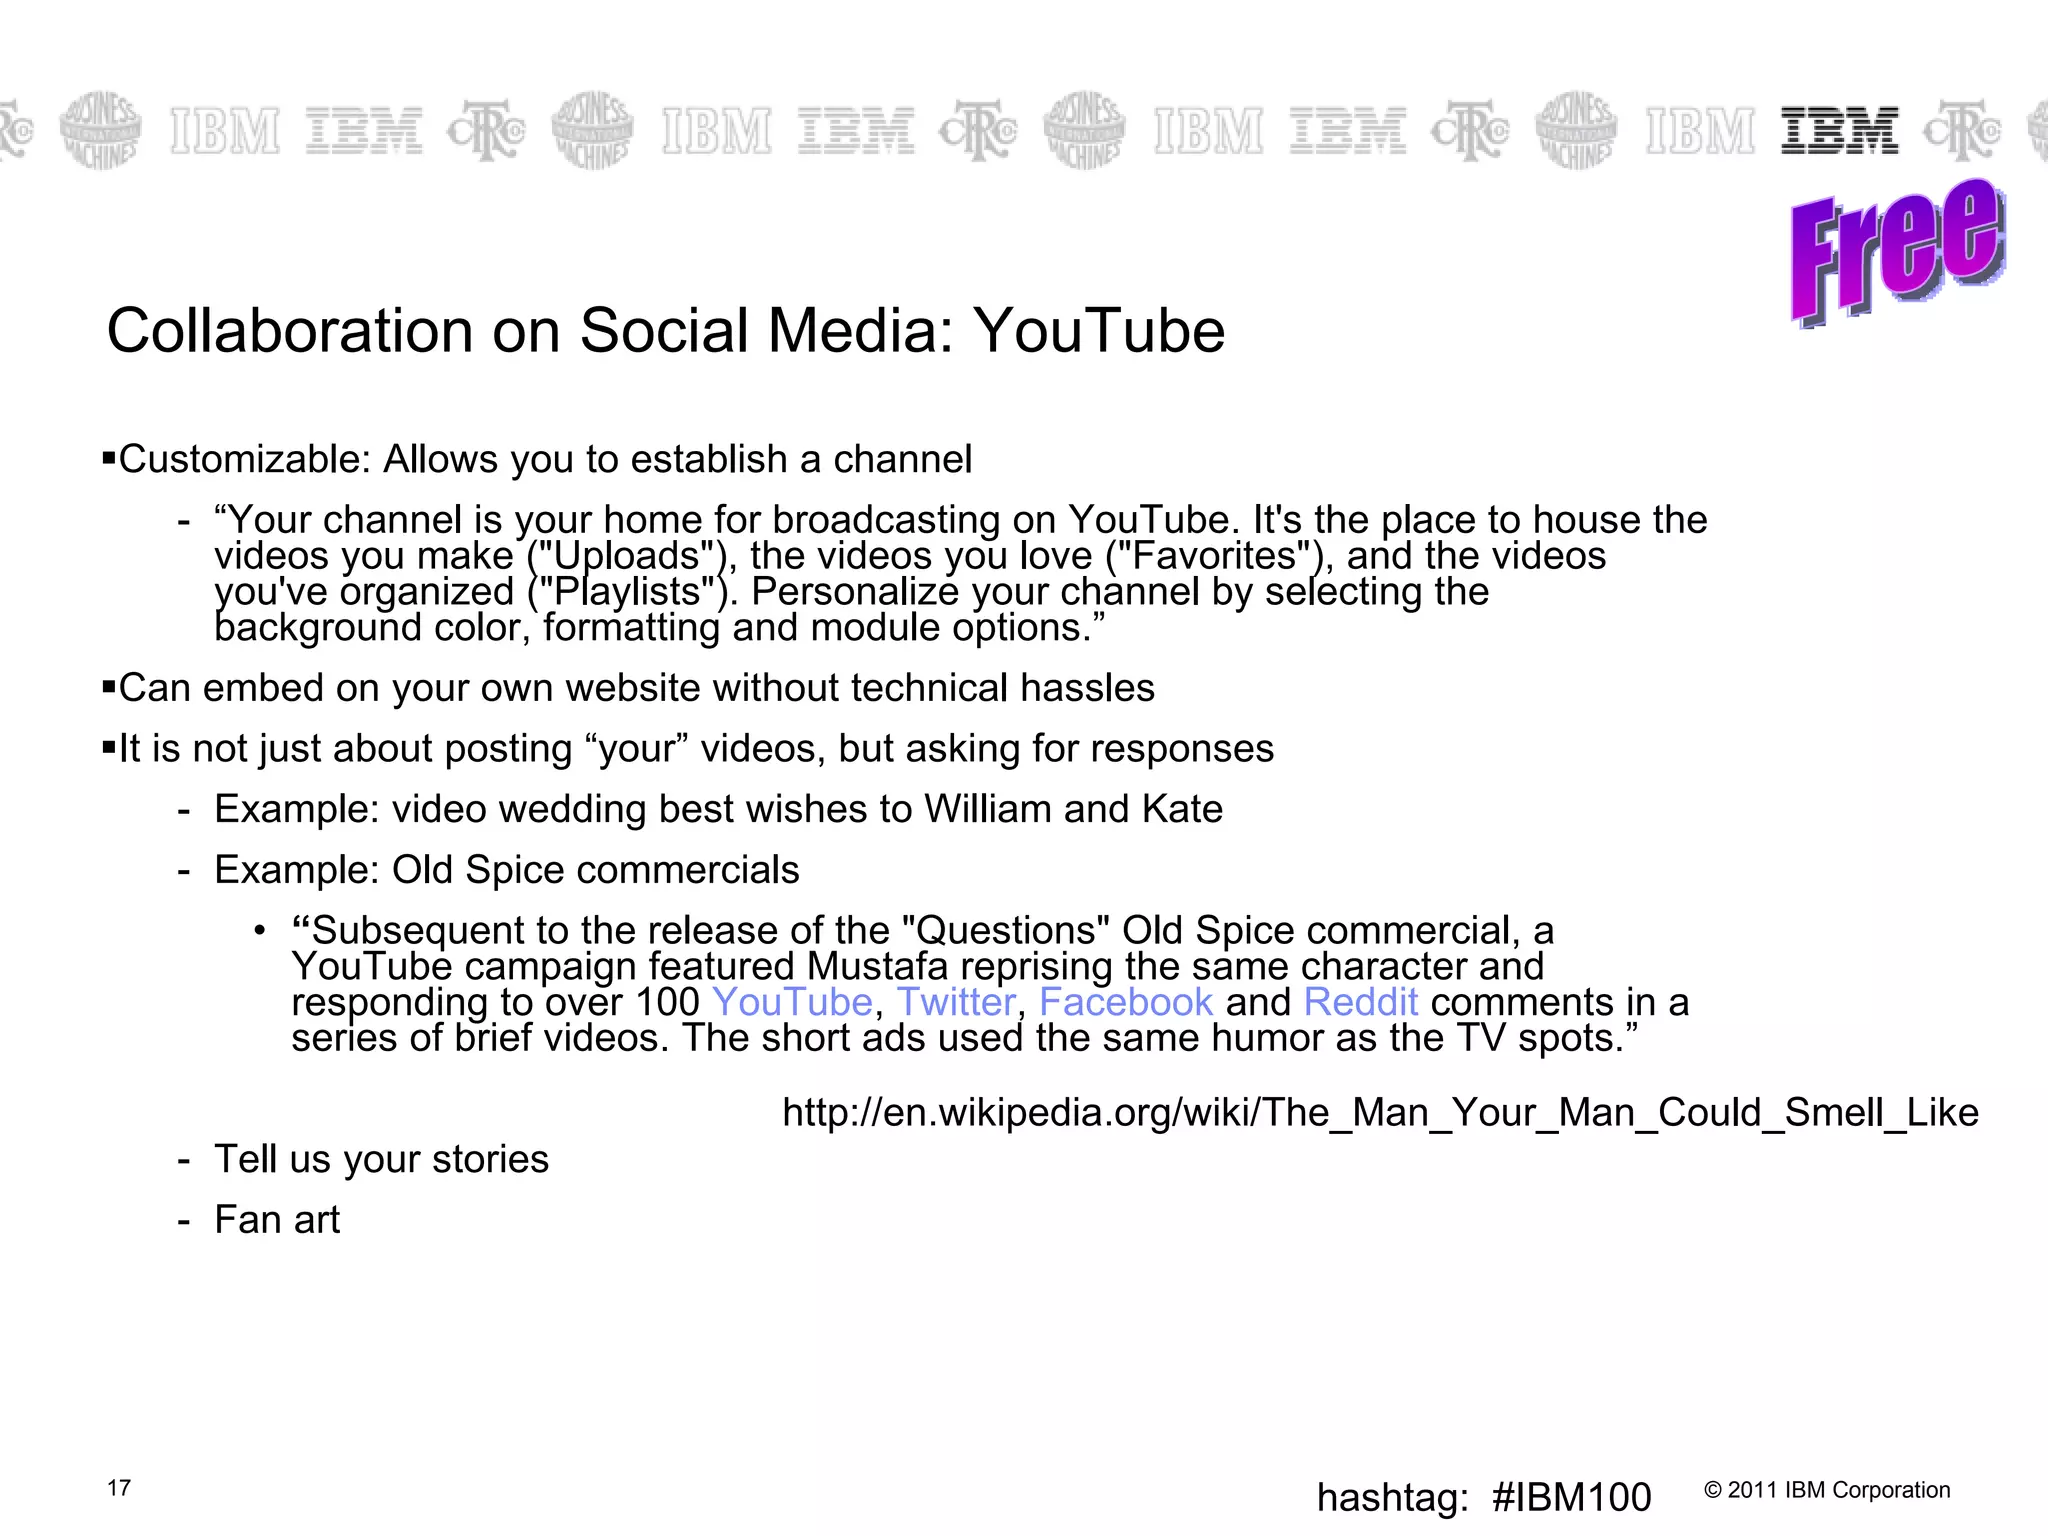Screen dimensions: 2048x1536
Task: Select bullet 'Can embed on your own website'
Action: pos(629,689)
